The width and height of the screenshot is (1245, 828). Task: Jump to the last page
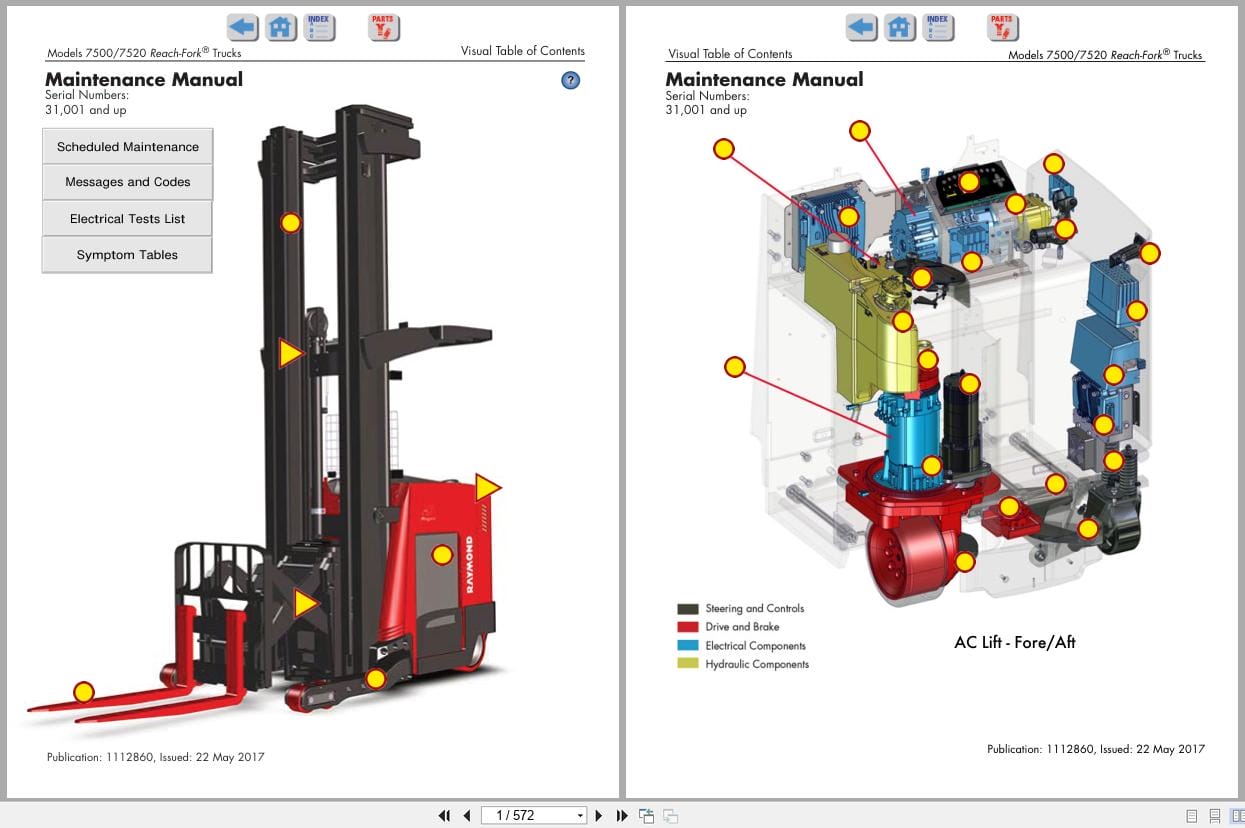[x=621, y=816]
